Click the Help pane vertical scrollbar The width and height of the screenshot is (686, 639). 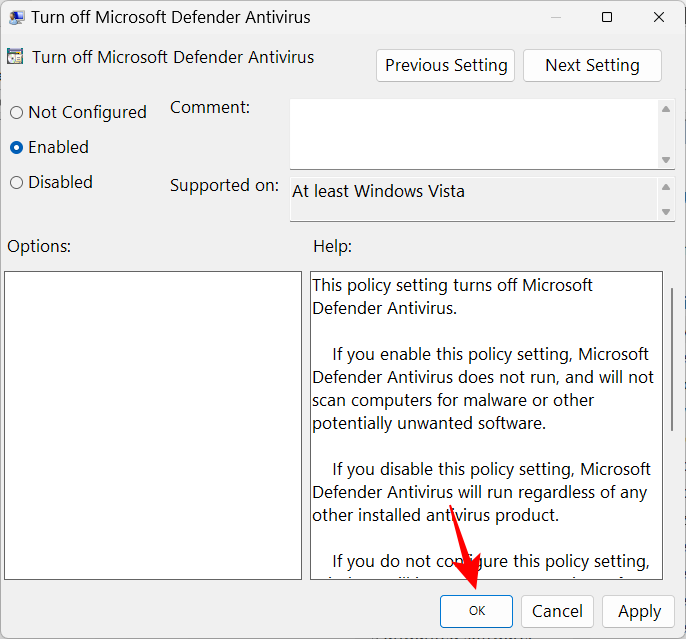point(670,425)
